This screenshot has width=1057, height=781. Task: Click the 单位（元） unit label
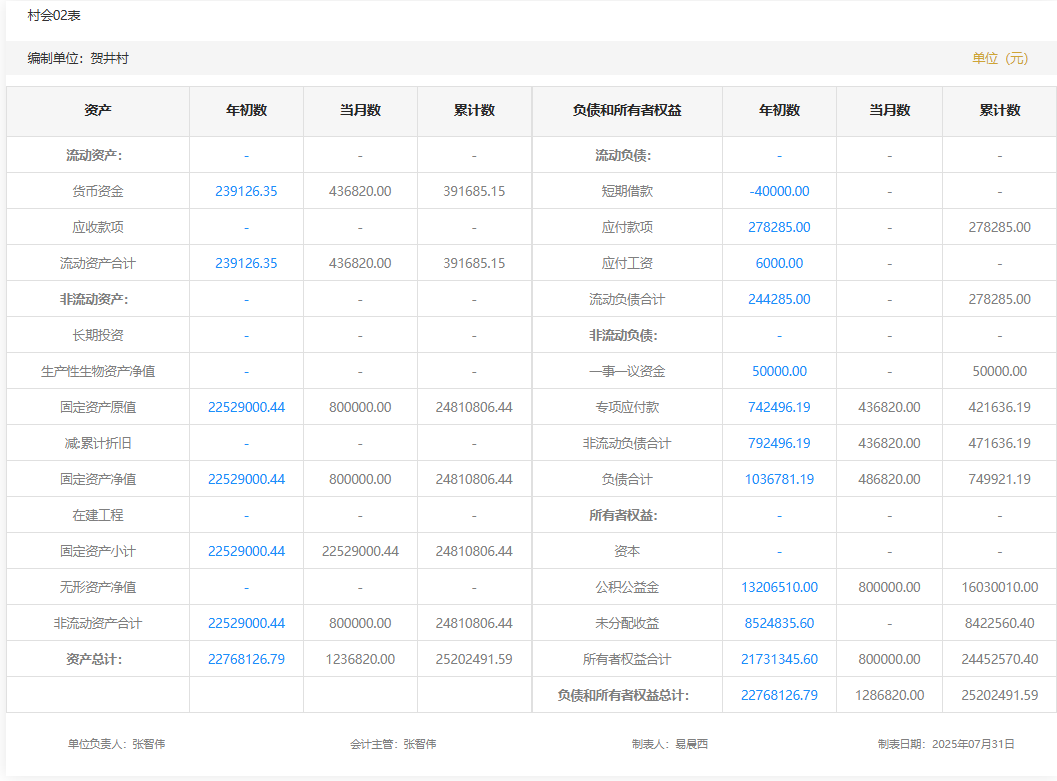[999, 58]
